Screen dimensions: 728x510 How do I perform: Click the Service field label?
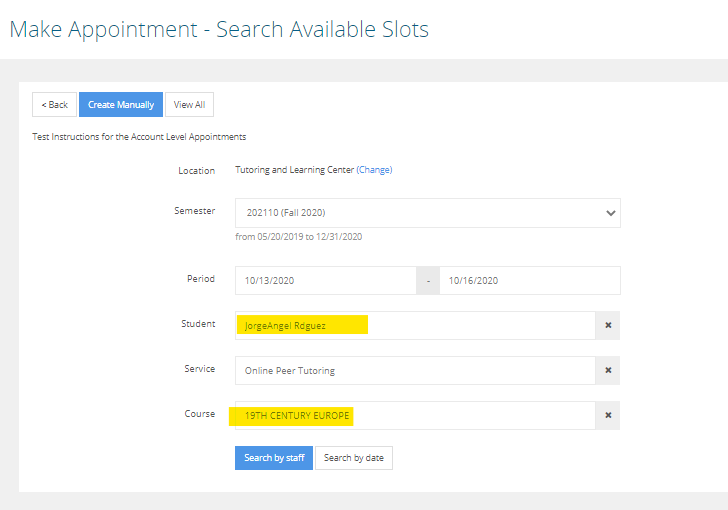[x=199, y=369]
